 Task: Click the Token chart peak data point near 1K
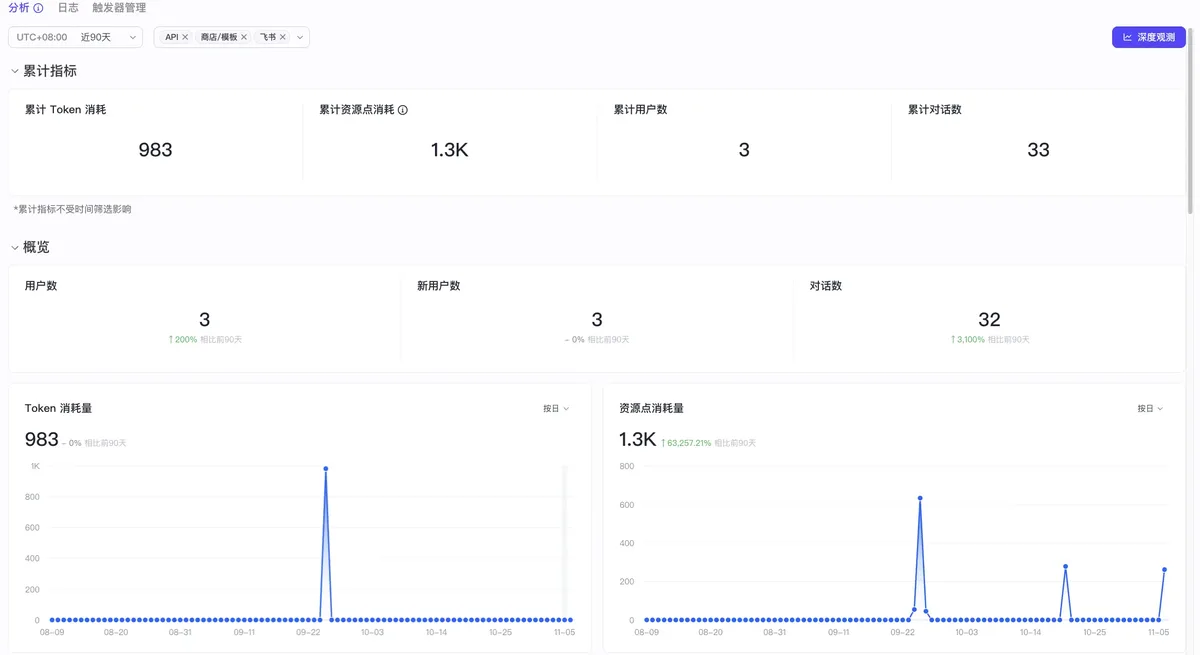(326, 468)
